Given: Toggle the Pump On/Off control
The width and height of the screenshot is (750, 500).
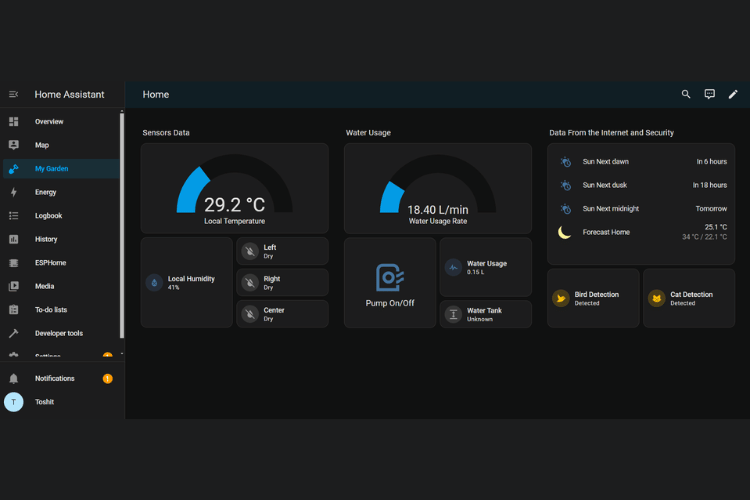Looking at the screenshot, I should (x=390, y=283).
